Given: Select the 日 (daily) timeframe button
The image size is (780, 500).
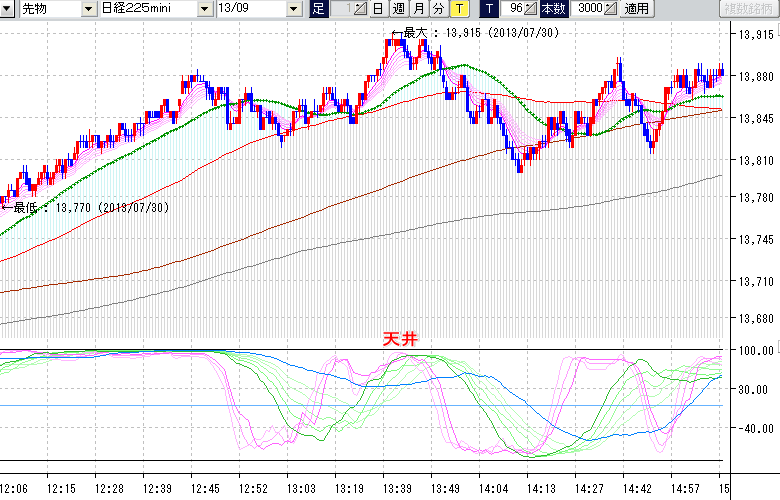Looking at the screenshot, I should point(377,9).
